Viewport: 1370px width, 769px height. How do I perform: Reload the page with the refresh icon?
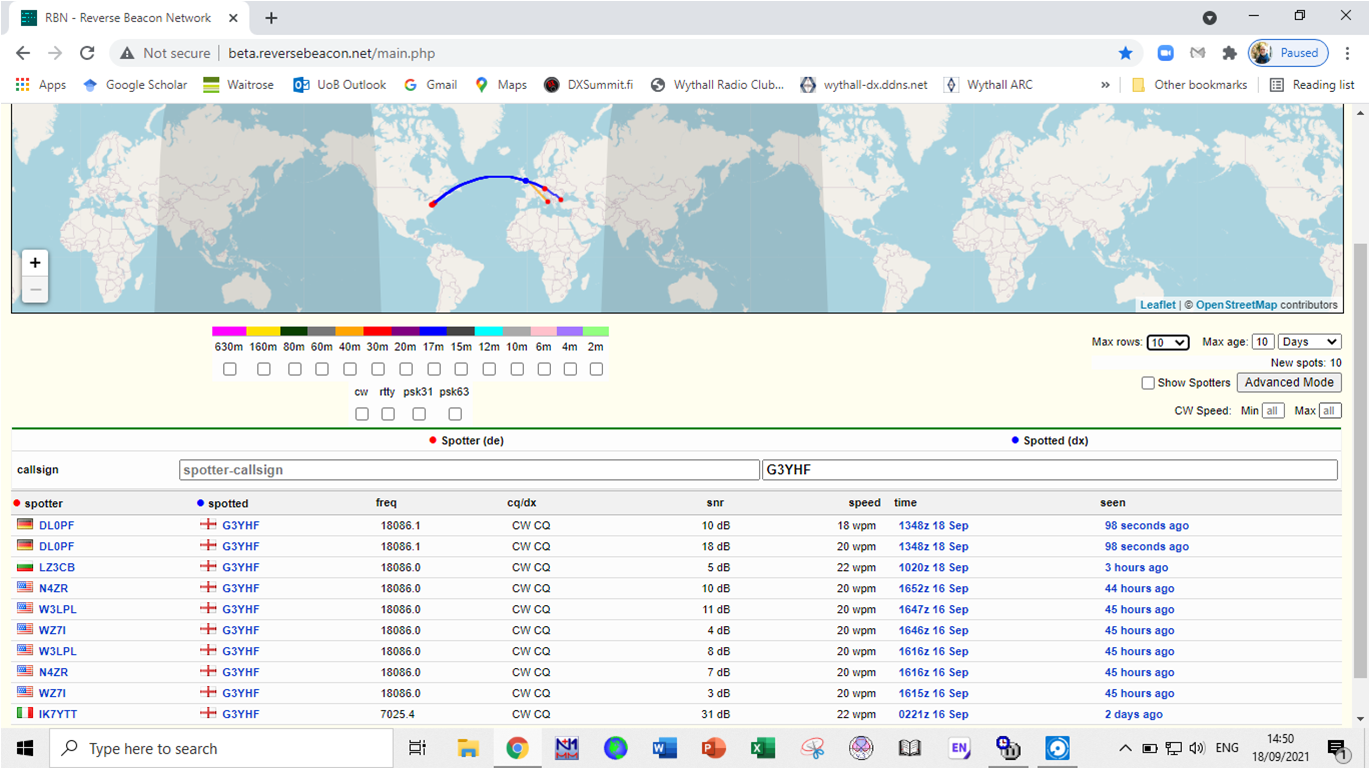pyautogui.click(x=87, y=53)
